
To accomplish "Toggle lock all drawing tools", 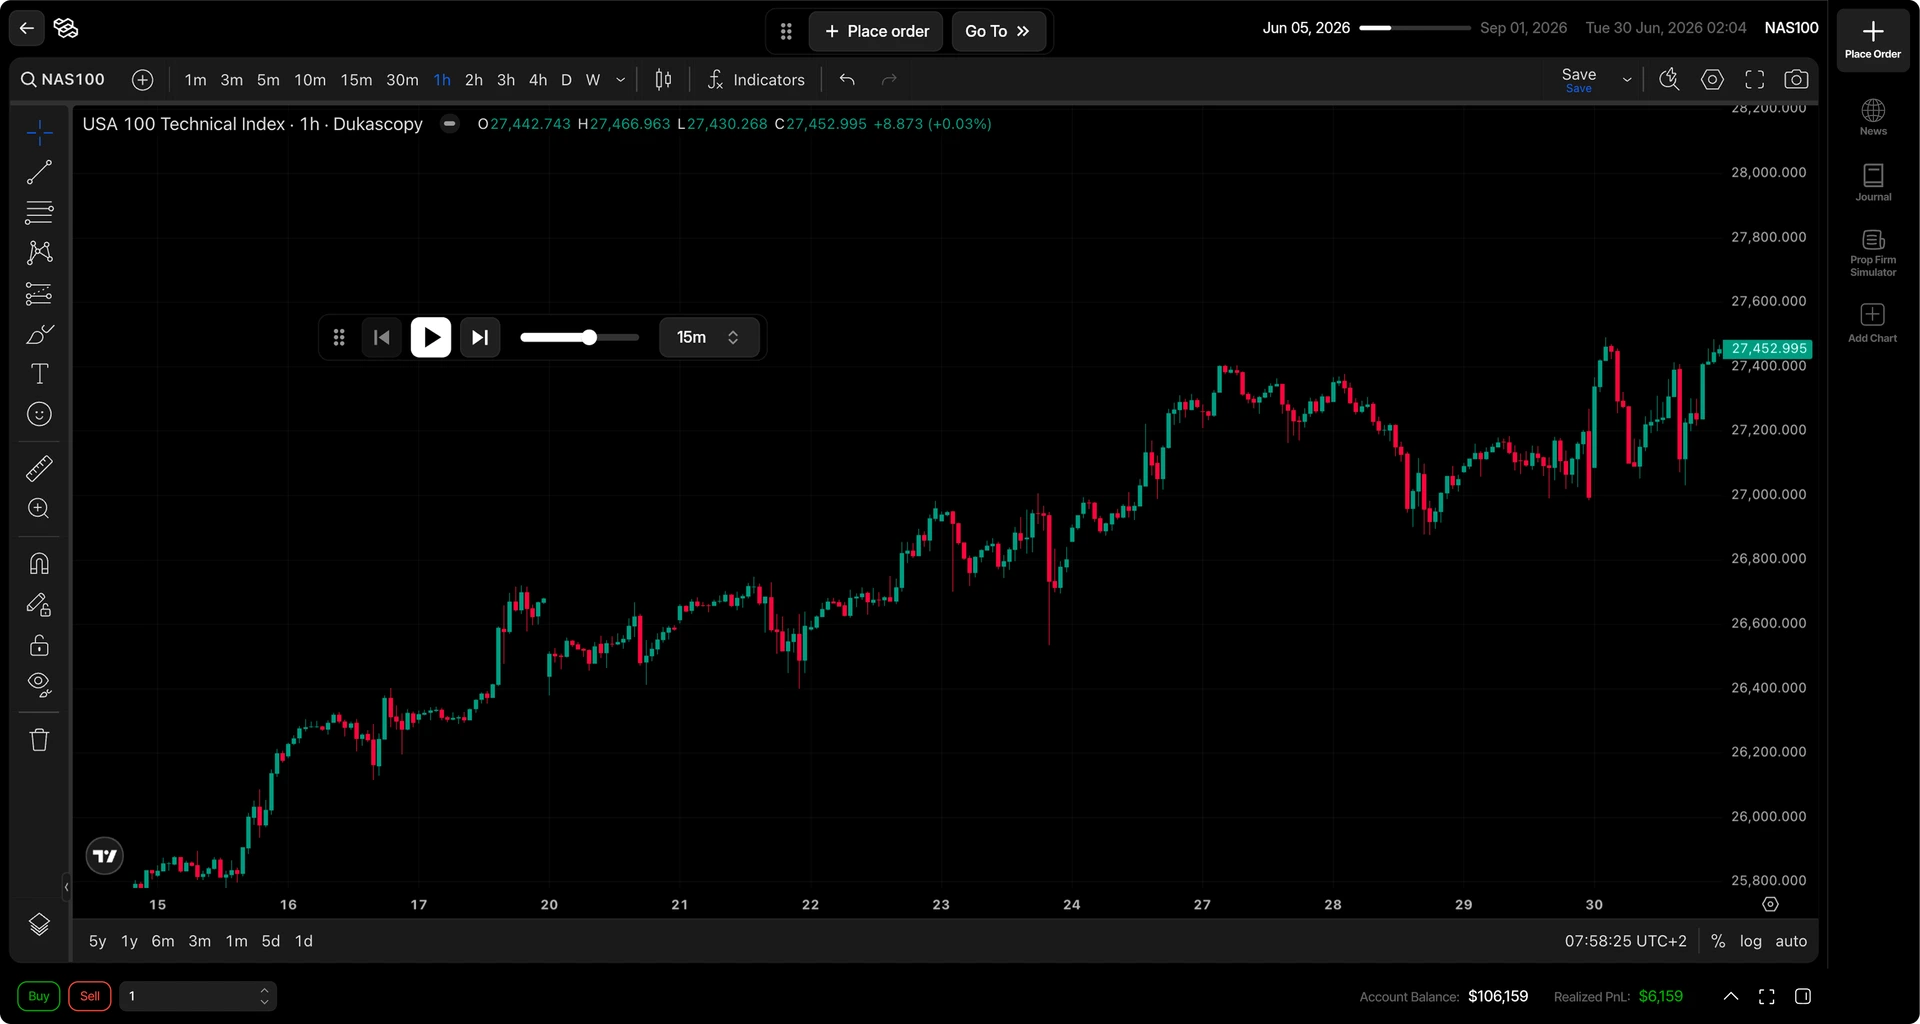I will click(x=39, y=645).
